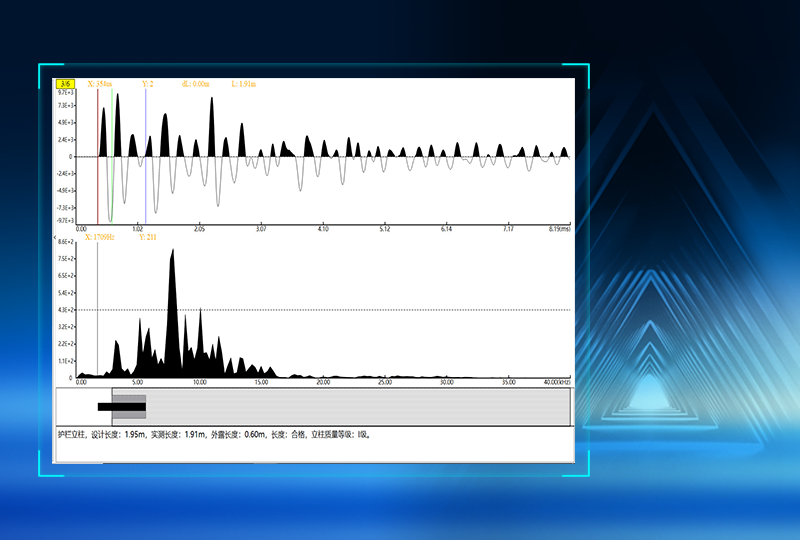This screenshot has height=540, width=800.
Task: Click the X: 354us readout label
Action: (100, 84)
